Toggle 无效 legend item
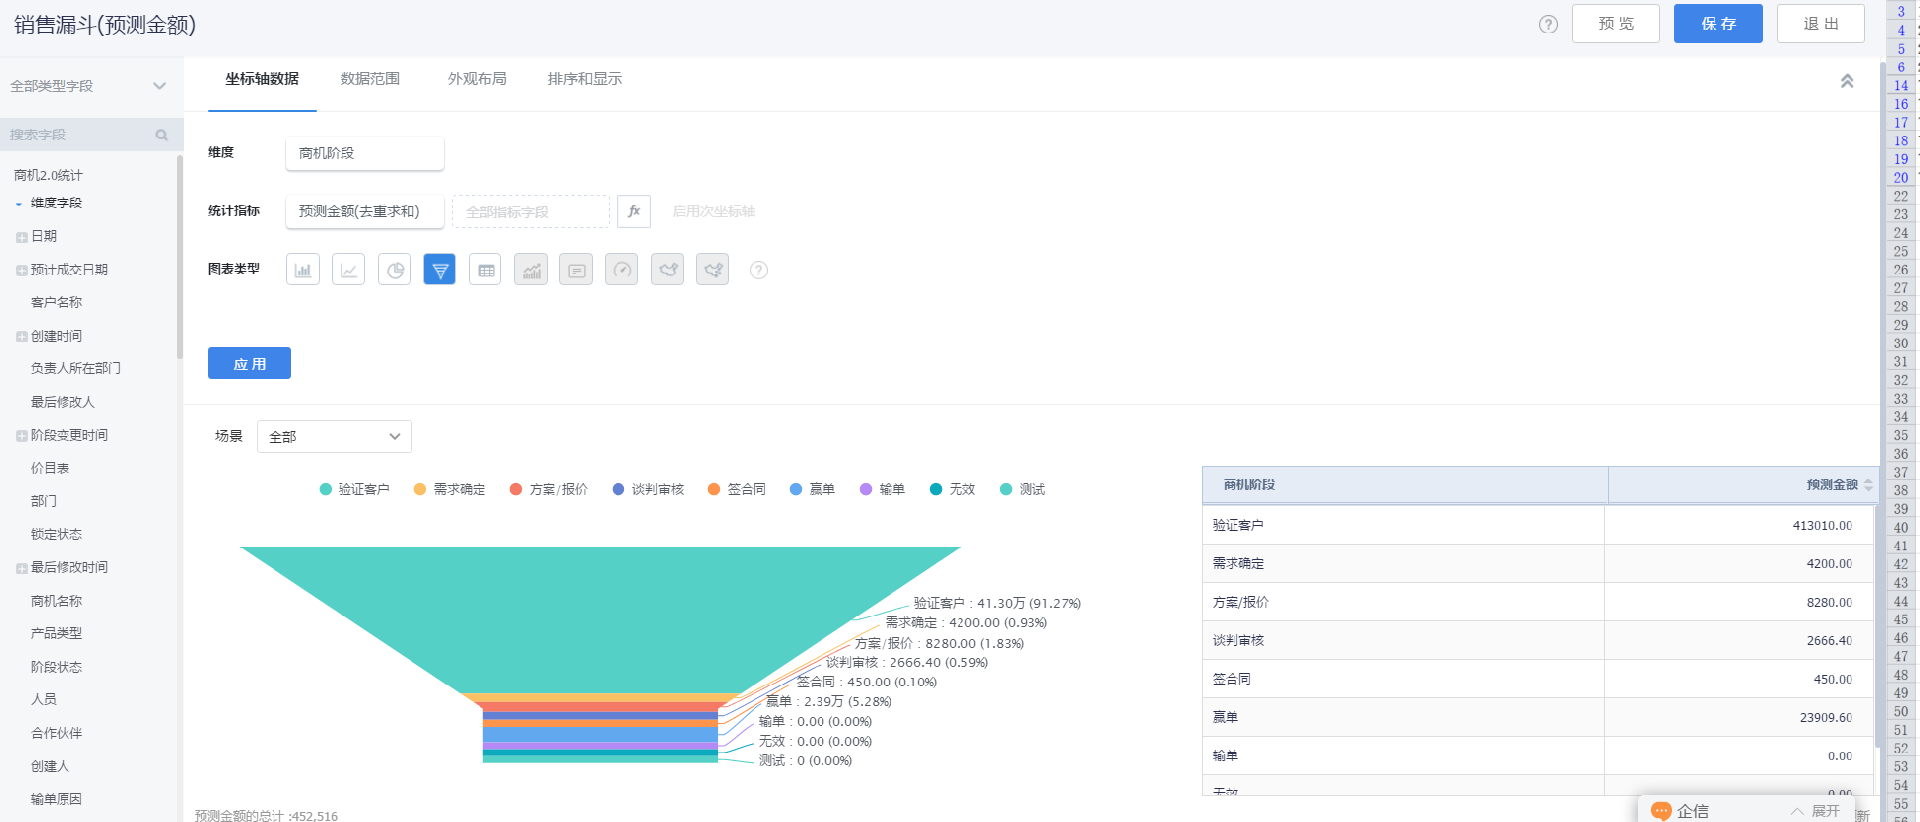Screen dimensions: 1920x822 pos(952,489)
